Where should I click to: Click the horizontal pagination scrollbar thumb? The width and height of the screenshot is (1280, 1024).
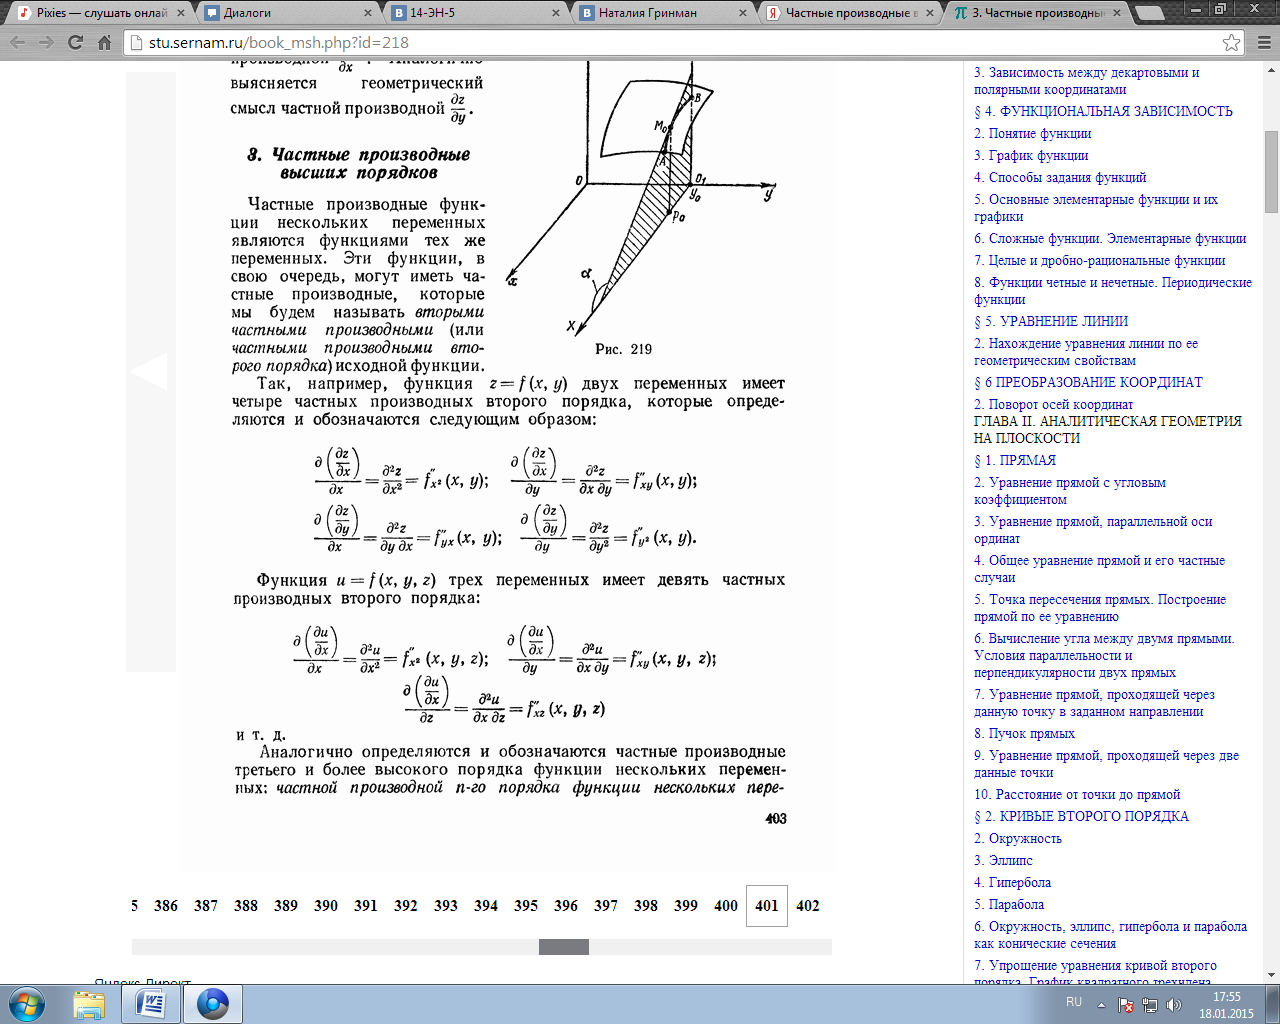(x=564, y=947)
